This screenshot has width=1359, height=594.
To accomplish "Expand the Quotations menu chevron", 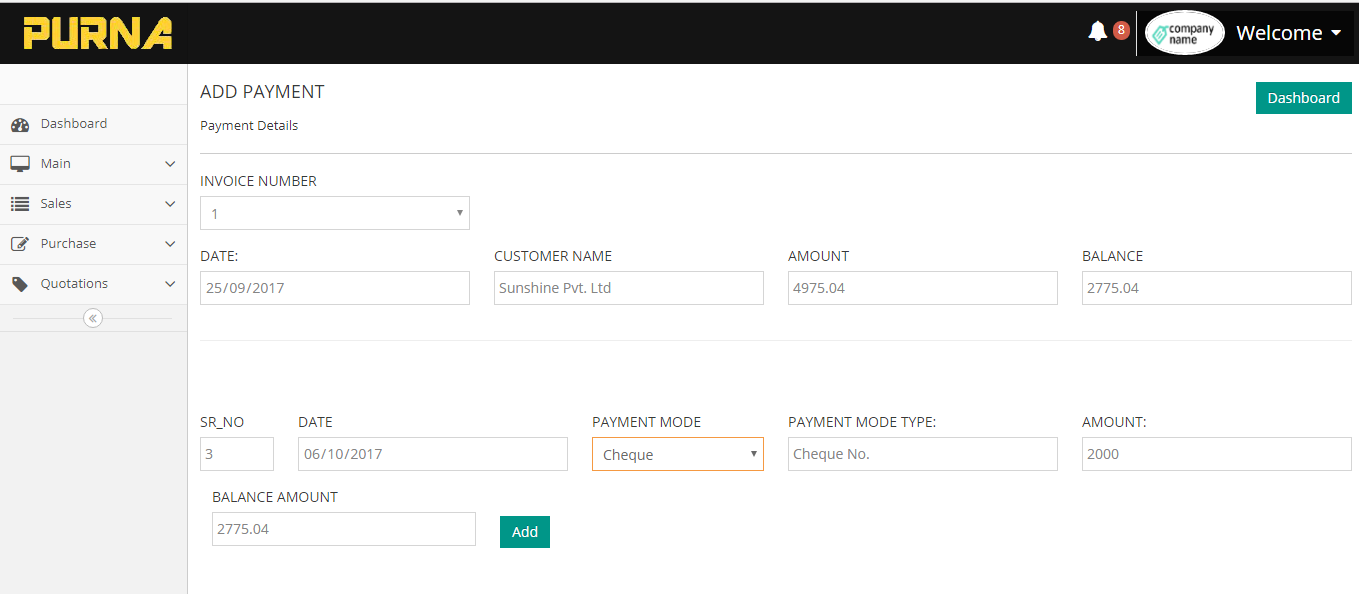I will pos(170,284).
